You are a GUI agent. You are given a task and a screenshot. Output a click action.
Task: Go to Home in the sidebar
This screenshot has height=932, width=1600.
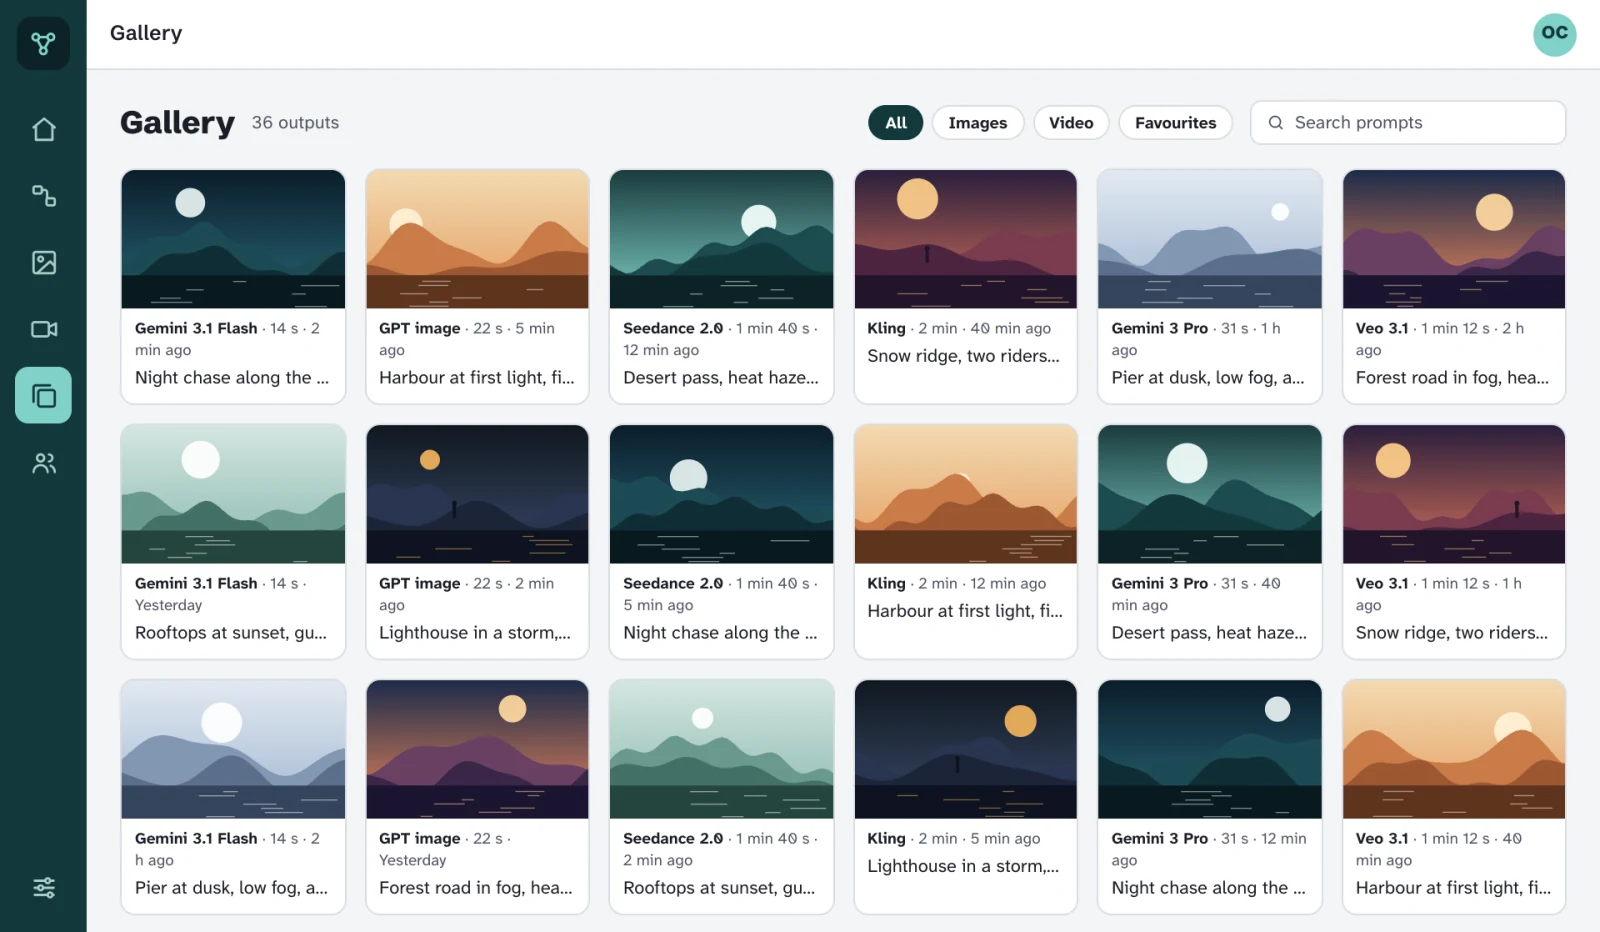click(x=43, y=130)
